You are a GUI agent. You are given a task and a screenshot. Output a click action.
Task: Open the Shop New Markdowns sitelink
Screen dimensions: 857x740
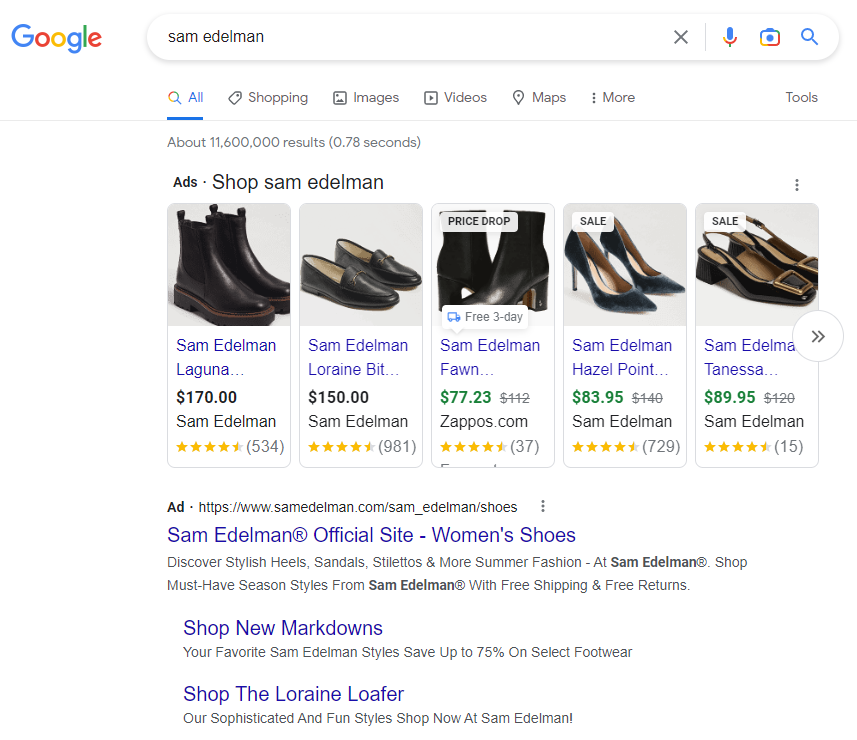283,628
